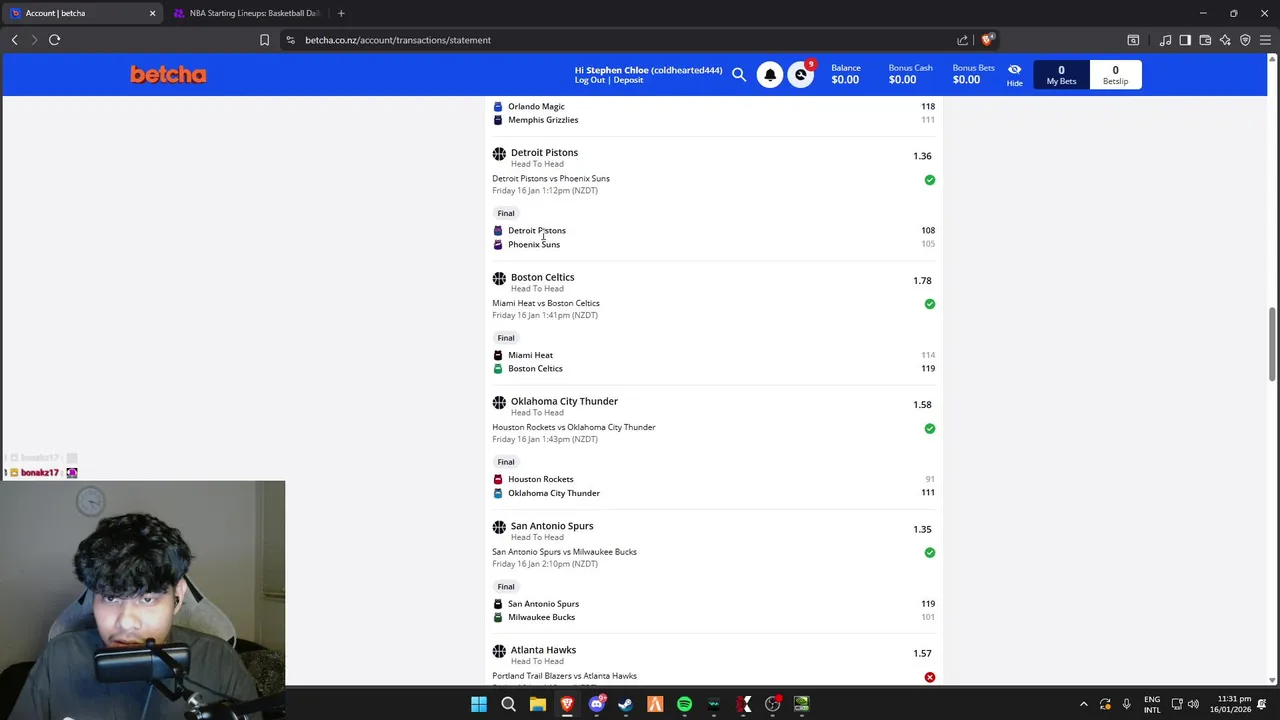
Task: Bookmark this page
Action: (264, 40)
